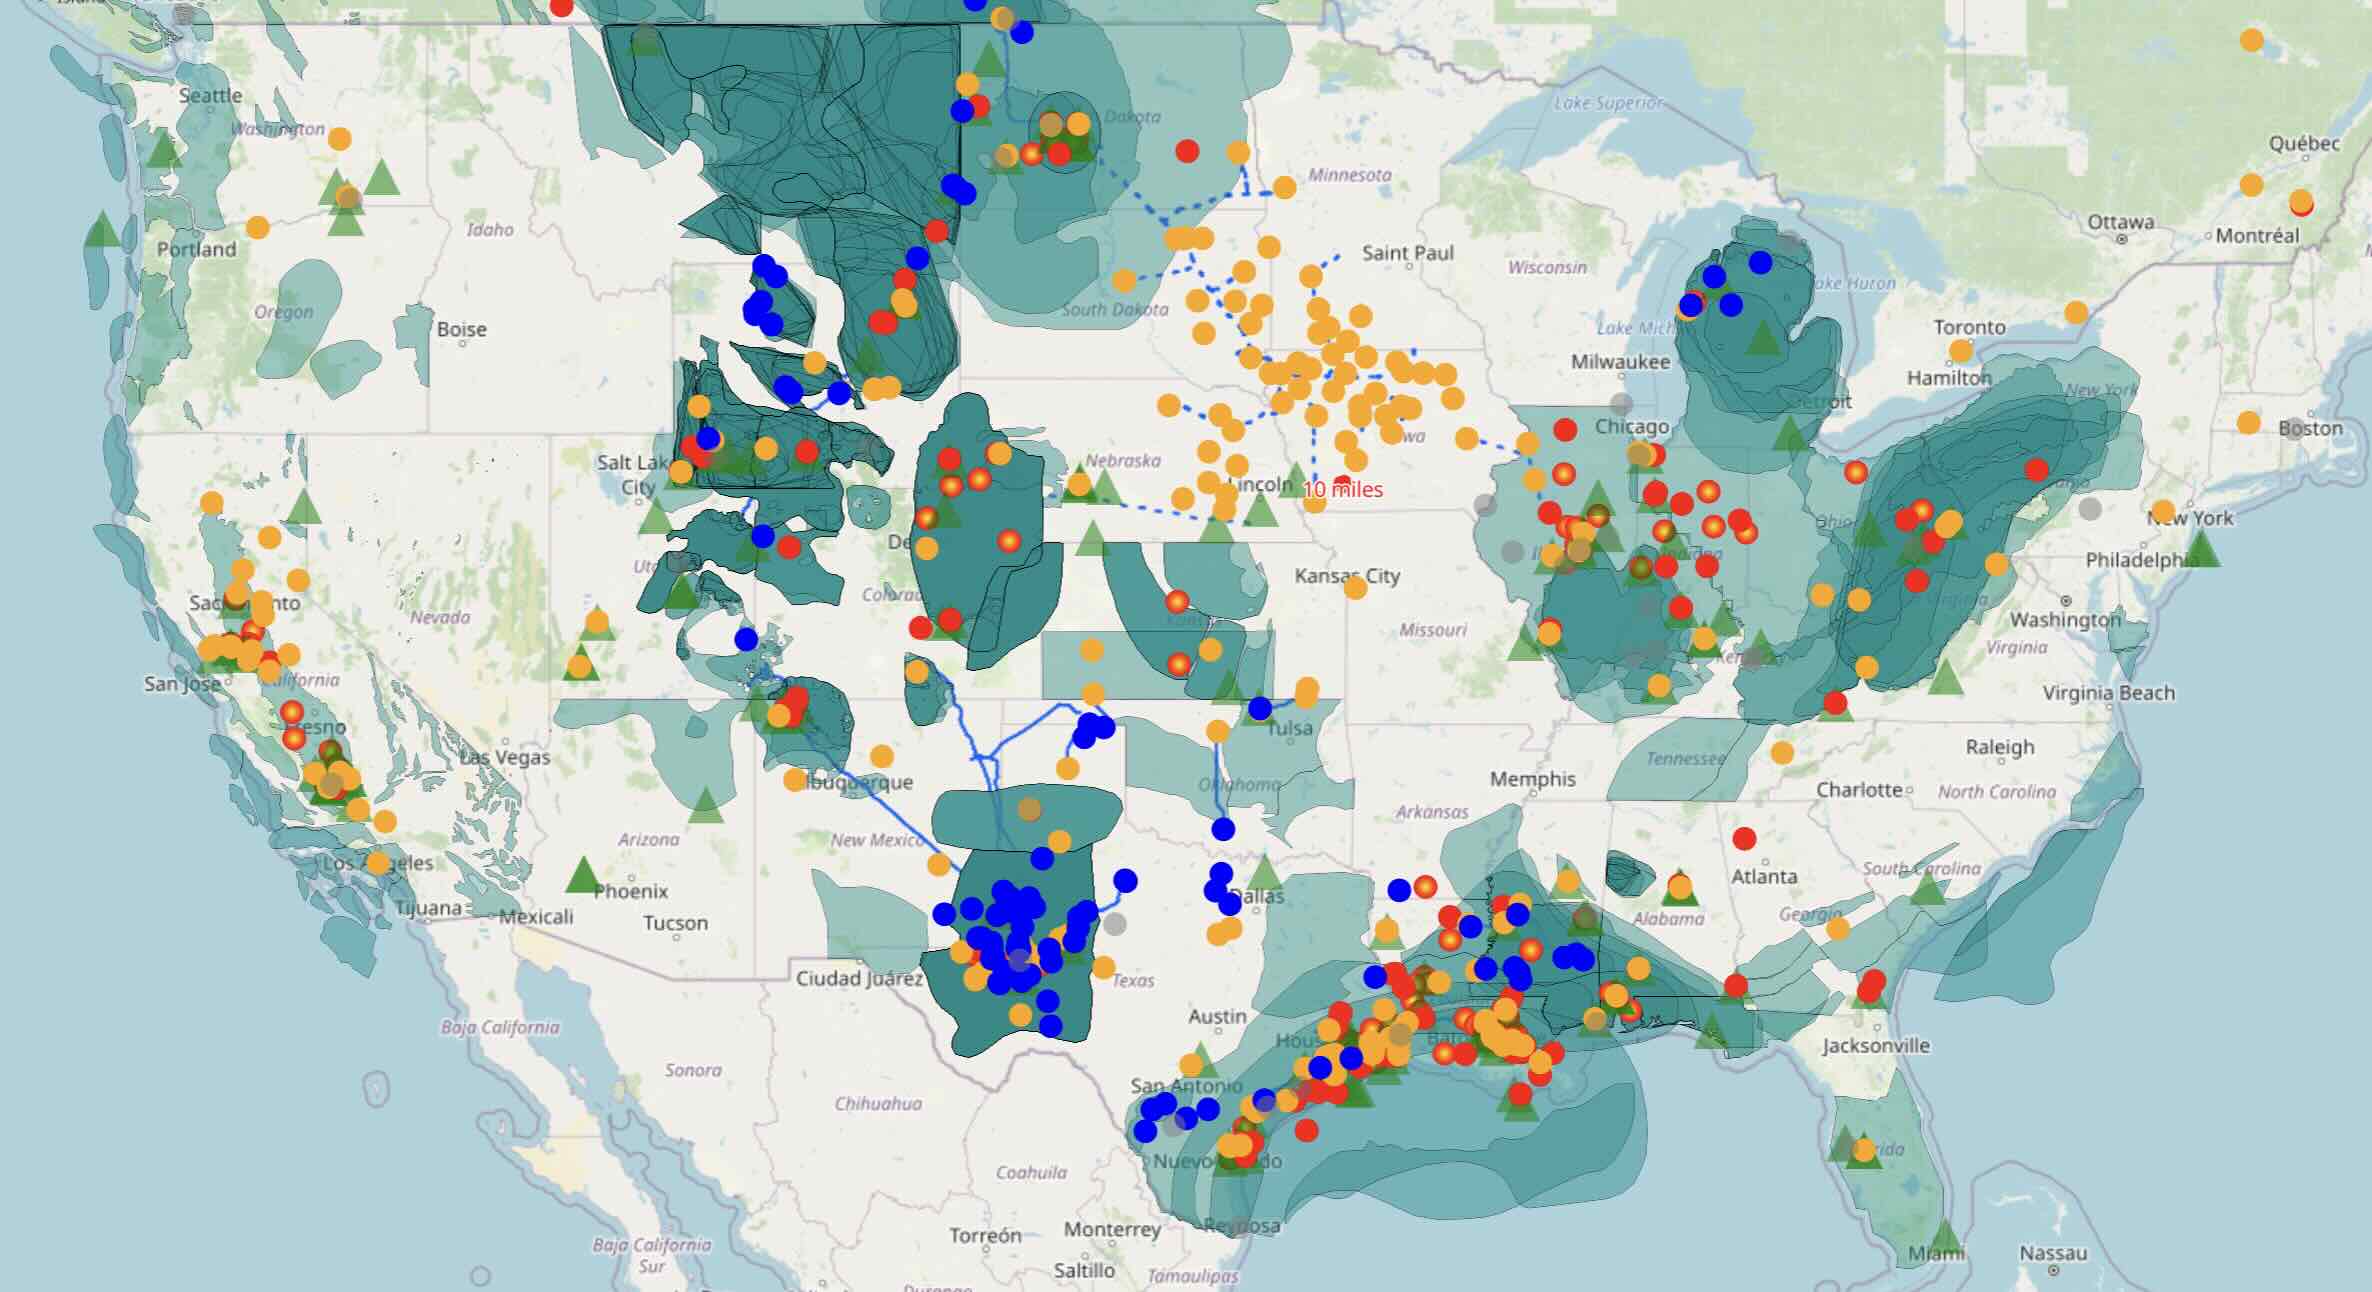Click the blue marker in southeast Utah
Screen dimensions: 2372x1292
click(746, 639)
